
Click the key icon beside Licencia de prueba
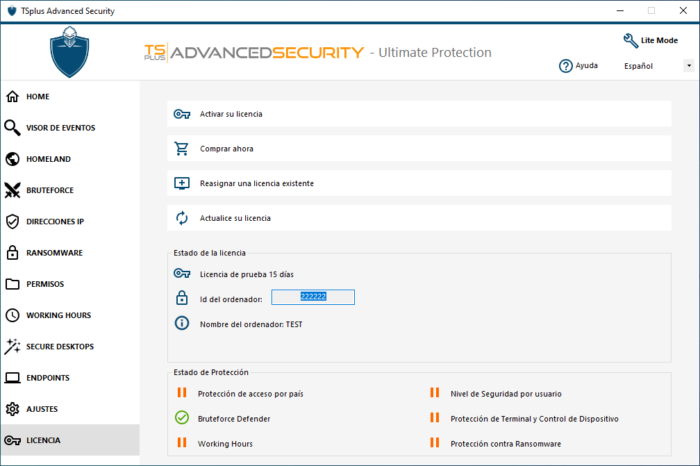click(182, 274)
